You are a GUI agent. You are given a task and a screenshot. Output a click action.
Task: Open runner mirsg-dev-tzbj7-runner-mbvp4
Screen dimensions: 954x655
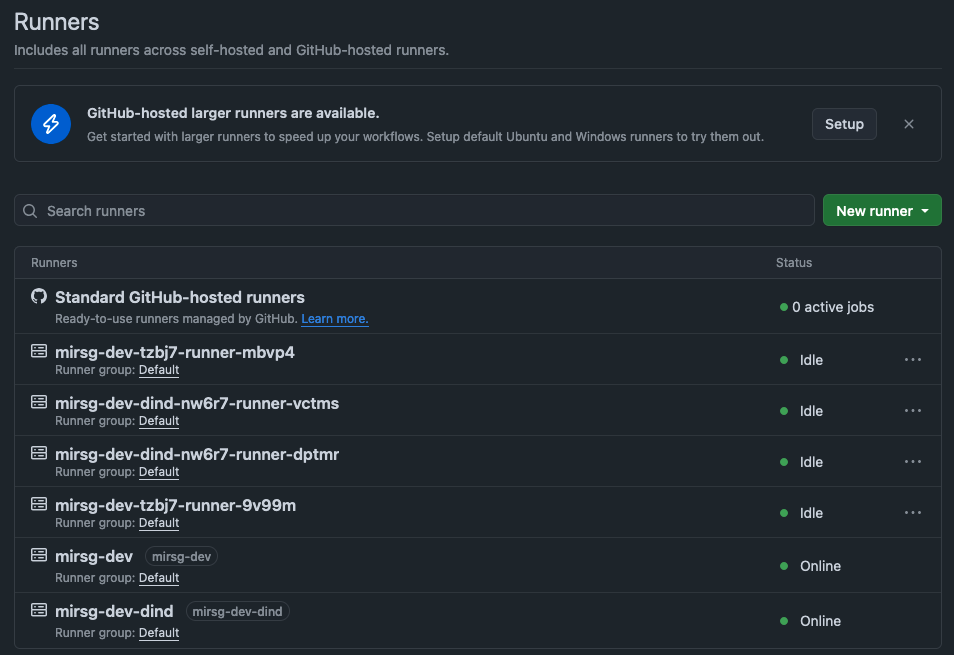tap(174, 352)
